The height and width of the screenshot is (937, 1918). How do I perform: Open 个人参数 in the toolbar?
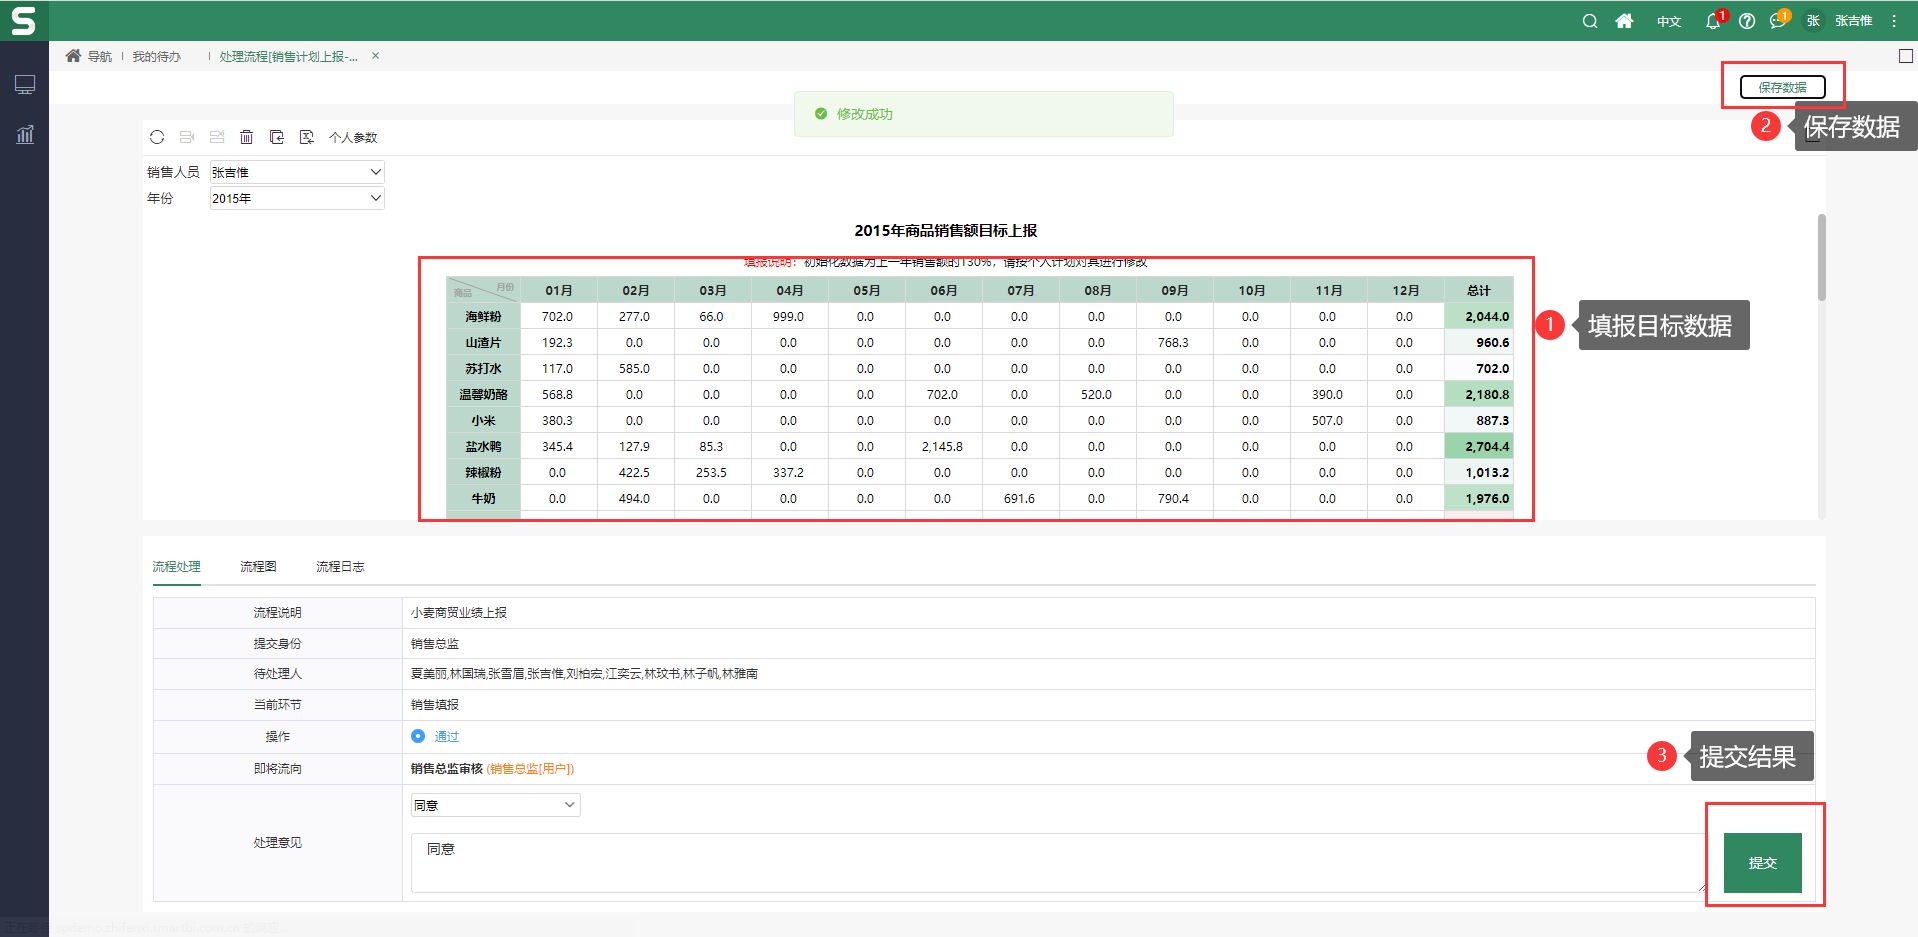(x=353, y=137)
